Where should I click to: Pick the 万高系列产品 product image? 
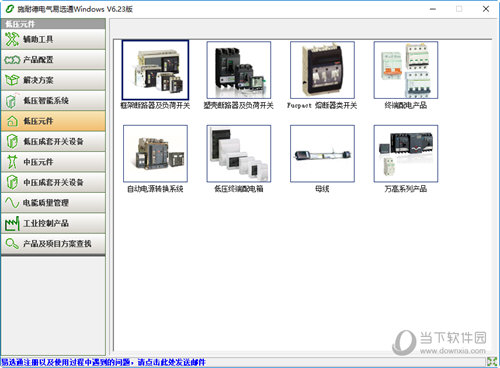406,154
